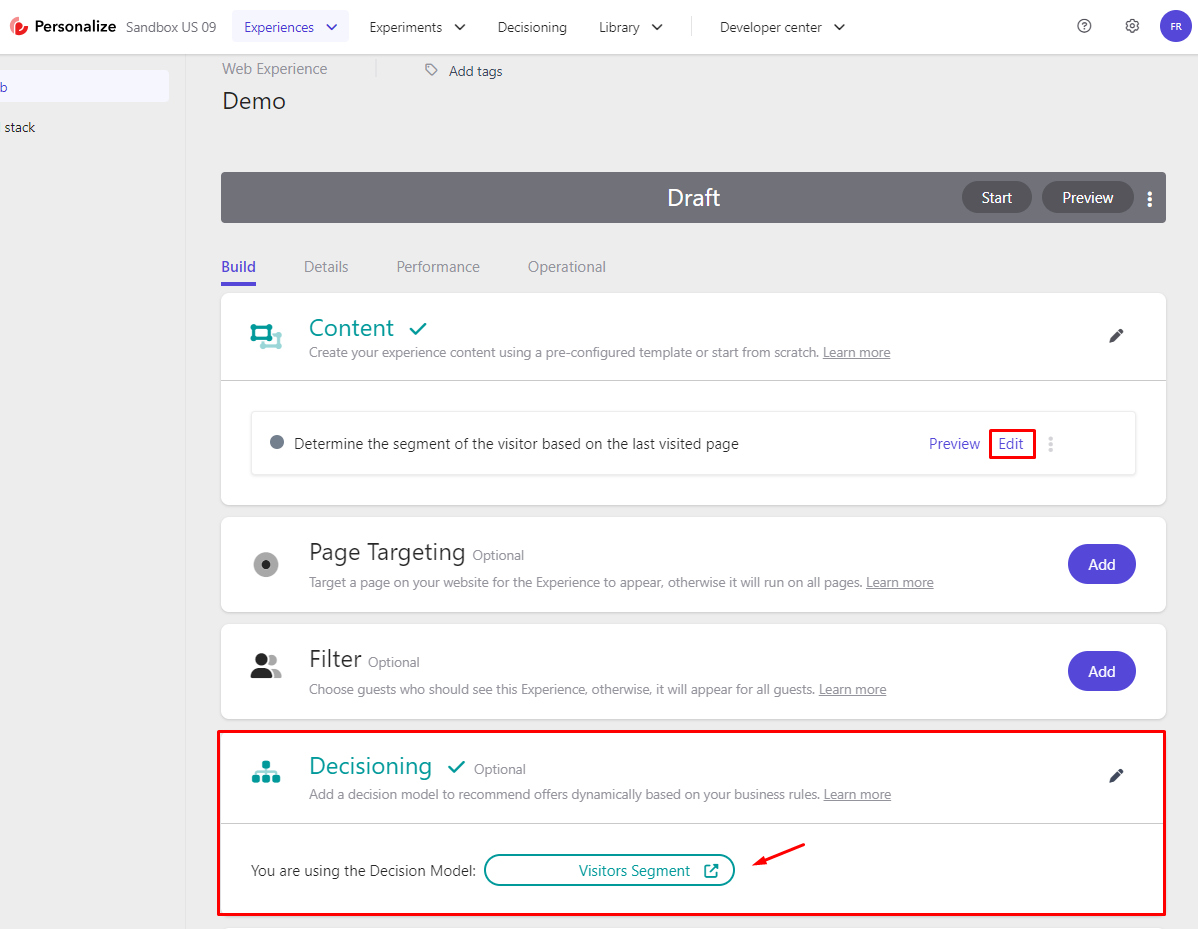This screenshot has height=929, width=1198.
Task: Click the Start button
Action: (x=996, y=197)
